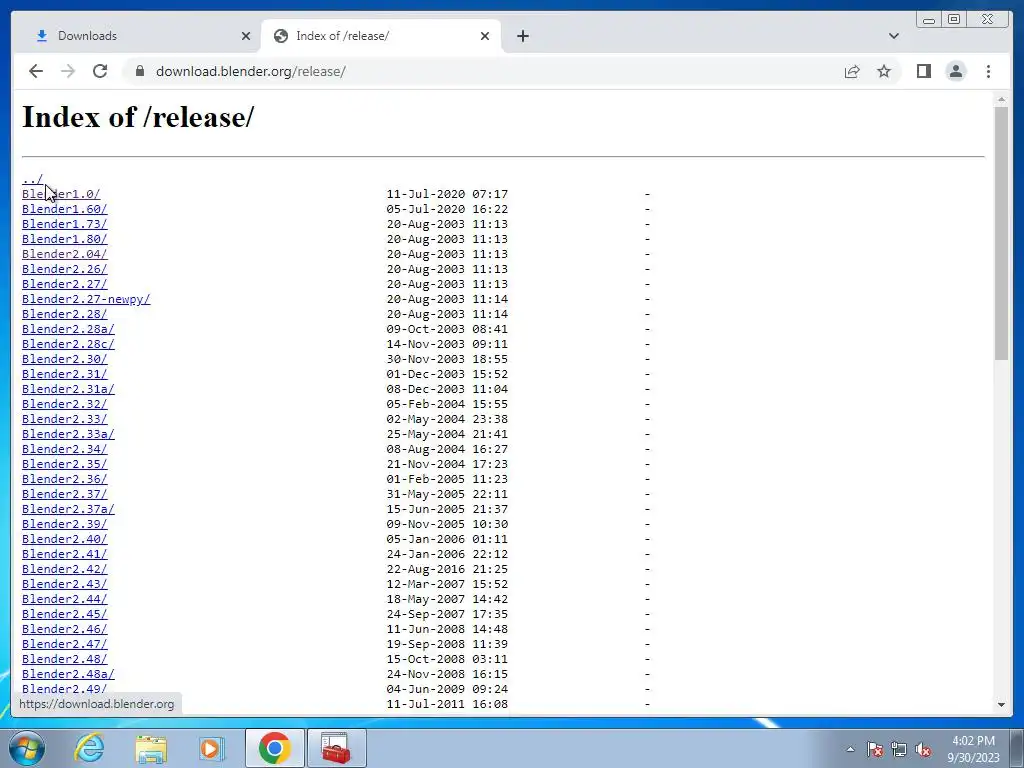Open the Windows Start menu
1024x768 pixels.
(x=26, y=748)
